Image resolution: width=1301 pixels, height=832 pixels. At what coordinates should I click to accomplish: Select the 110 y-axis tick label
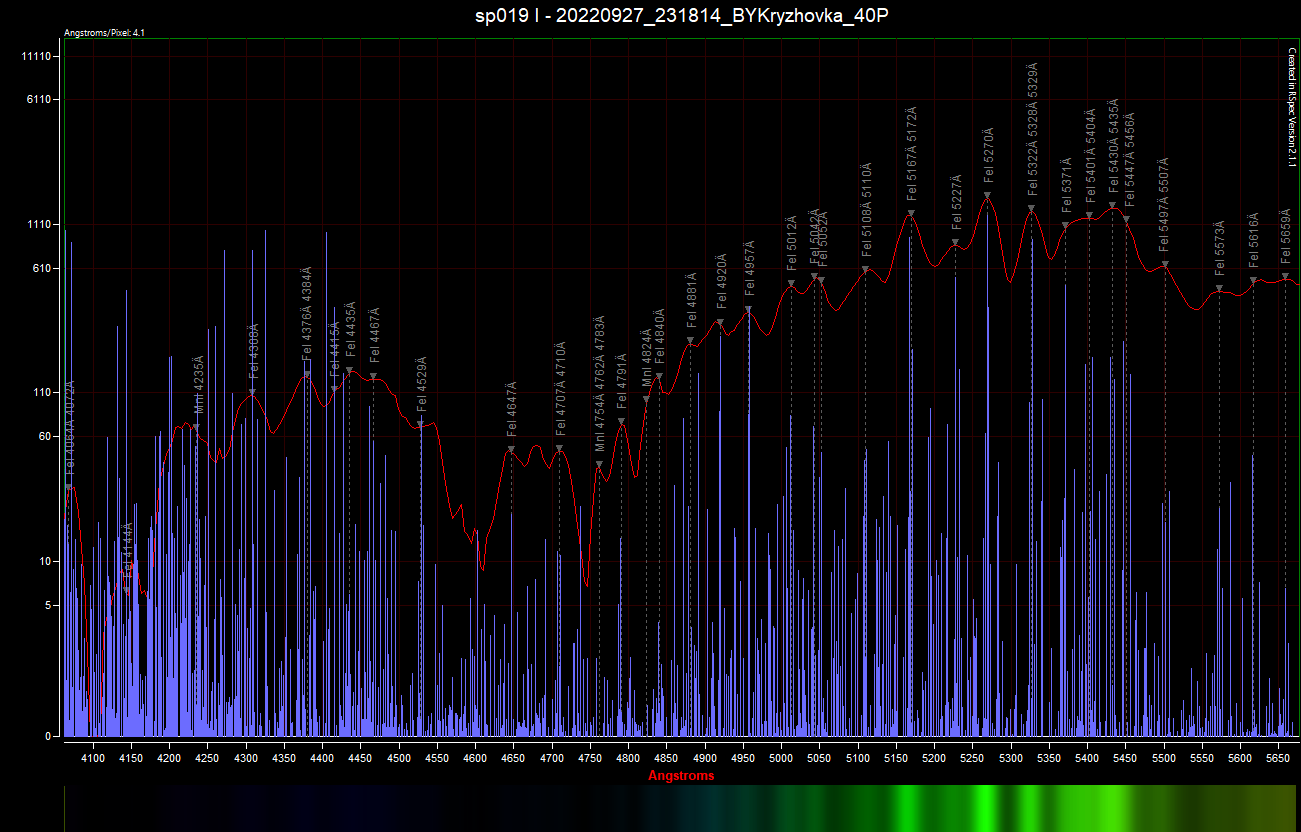coord(43,393)
